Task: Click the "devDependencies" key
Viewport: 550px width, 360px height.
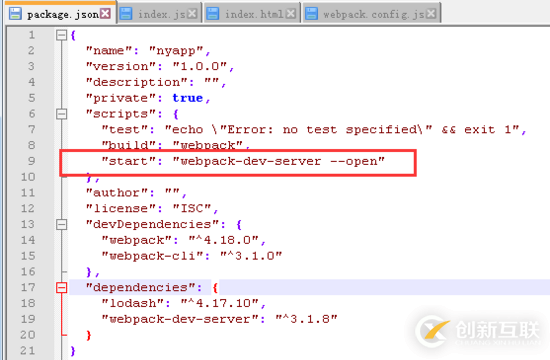Action: pos(152,225)
